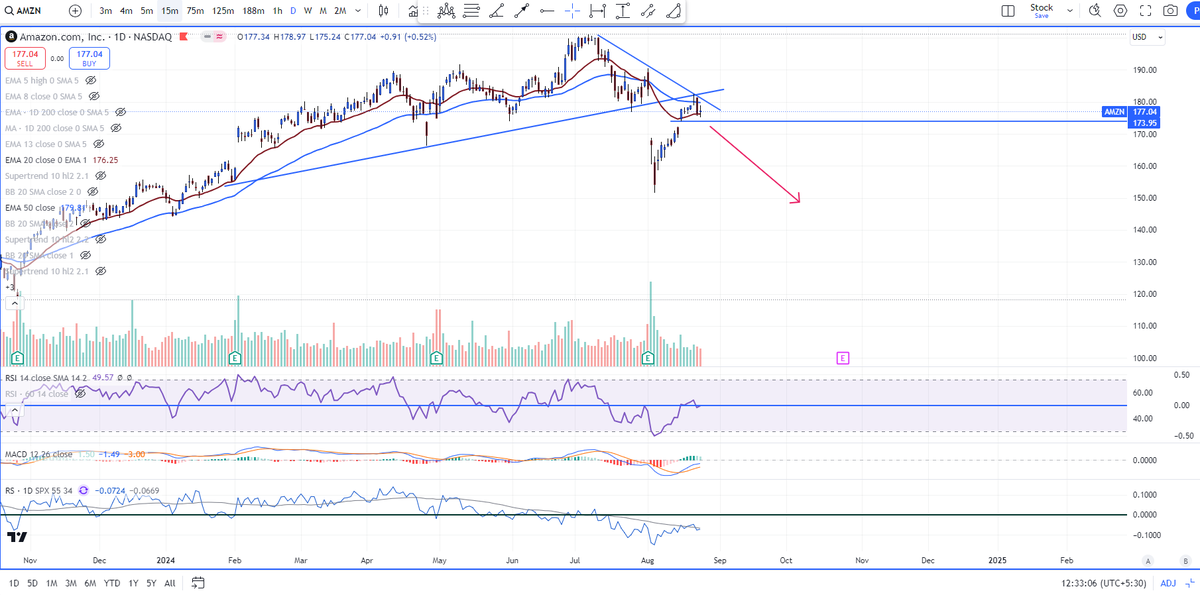1200x595 pixels.
Task: Open chart settings hexagon icon
Action: coord(1120,10)
